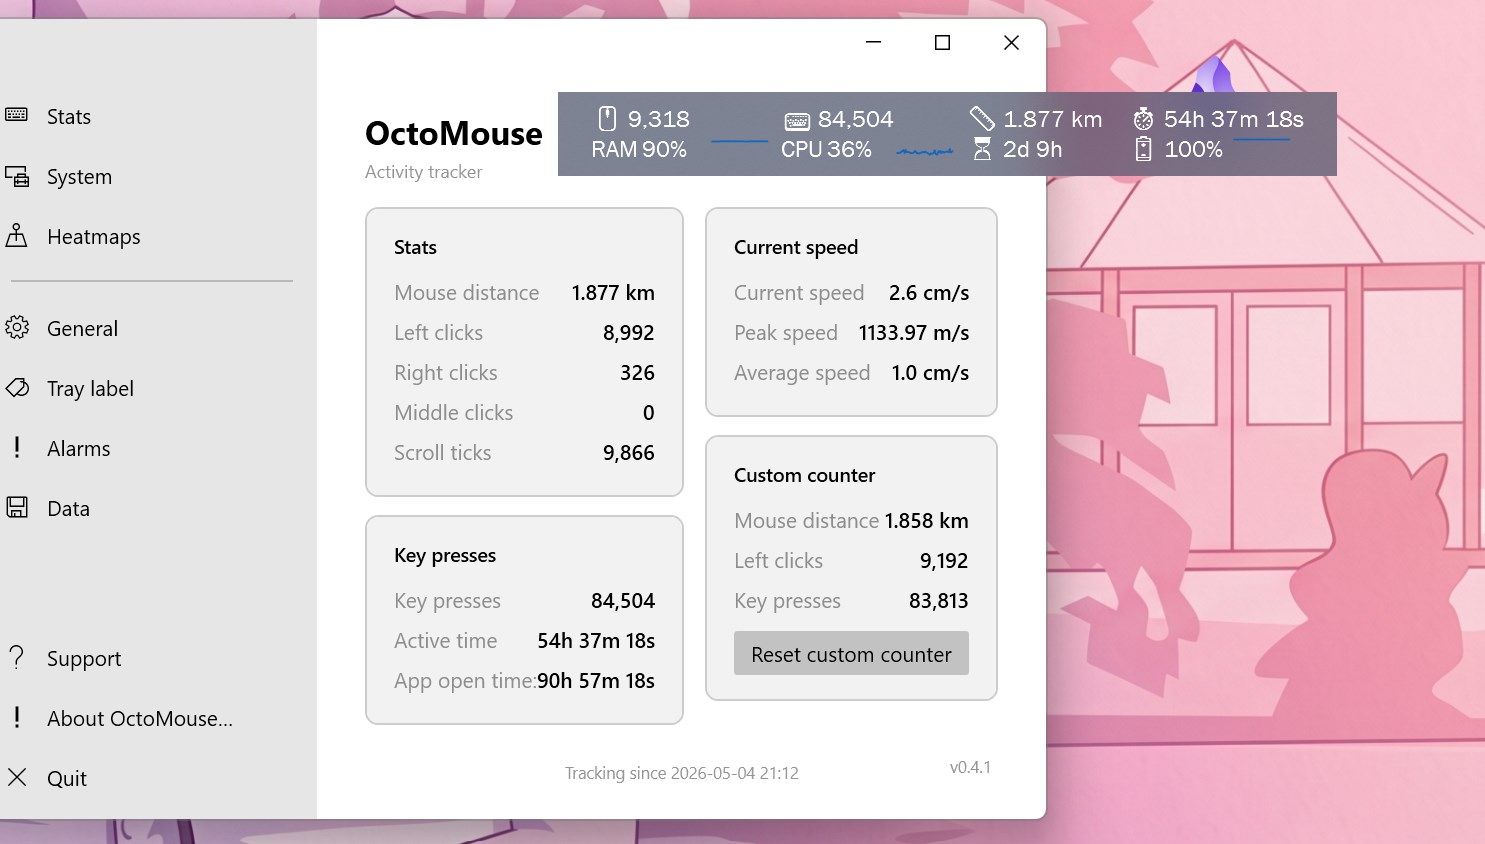The width and height of the screenshot is (1485, 844).
Task: Click the Tray label tag icon
Action: click(x=16, y=387)
